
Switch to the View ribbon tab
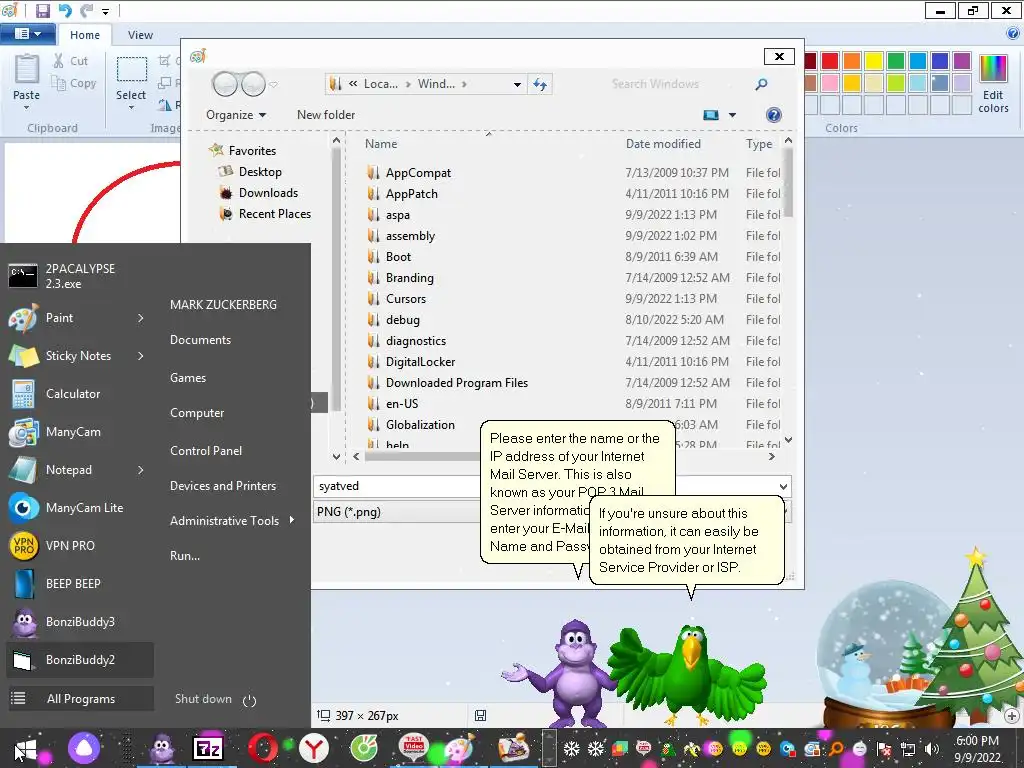(140, 35)
